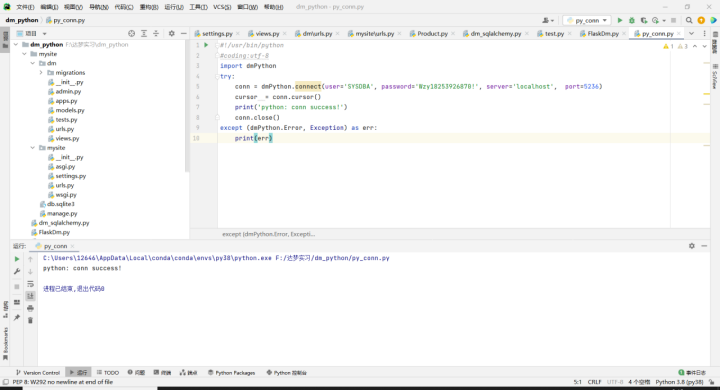
Task: Open the Python console tool window
Action: pos(287,373)
